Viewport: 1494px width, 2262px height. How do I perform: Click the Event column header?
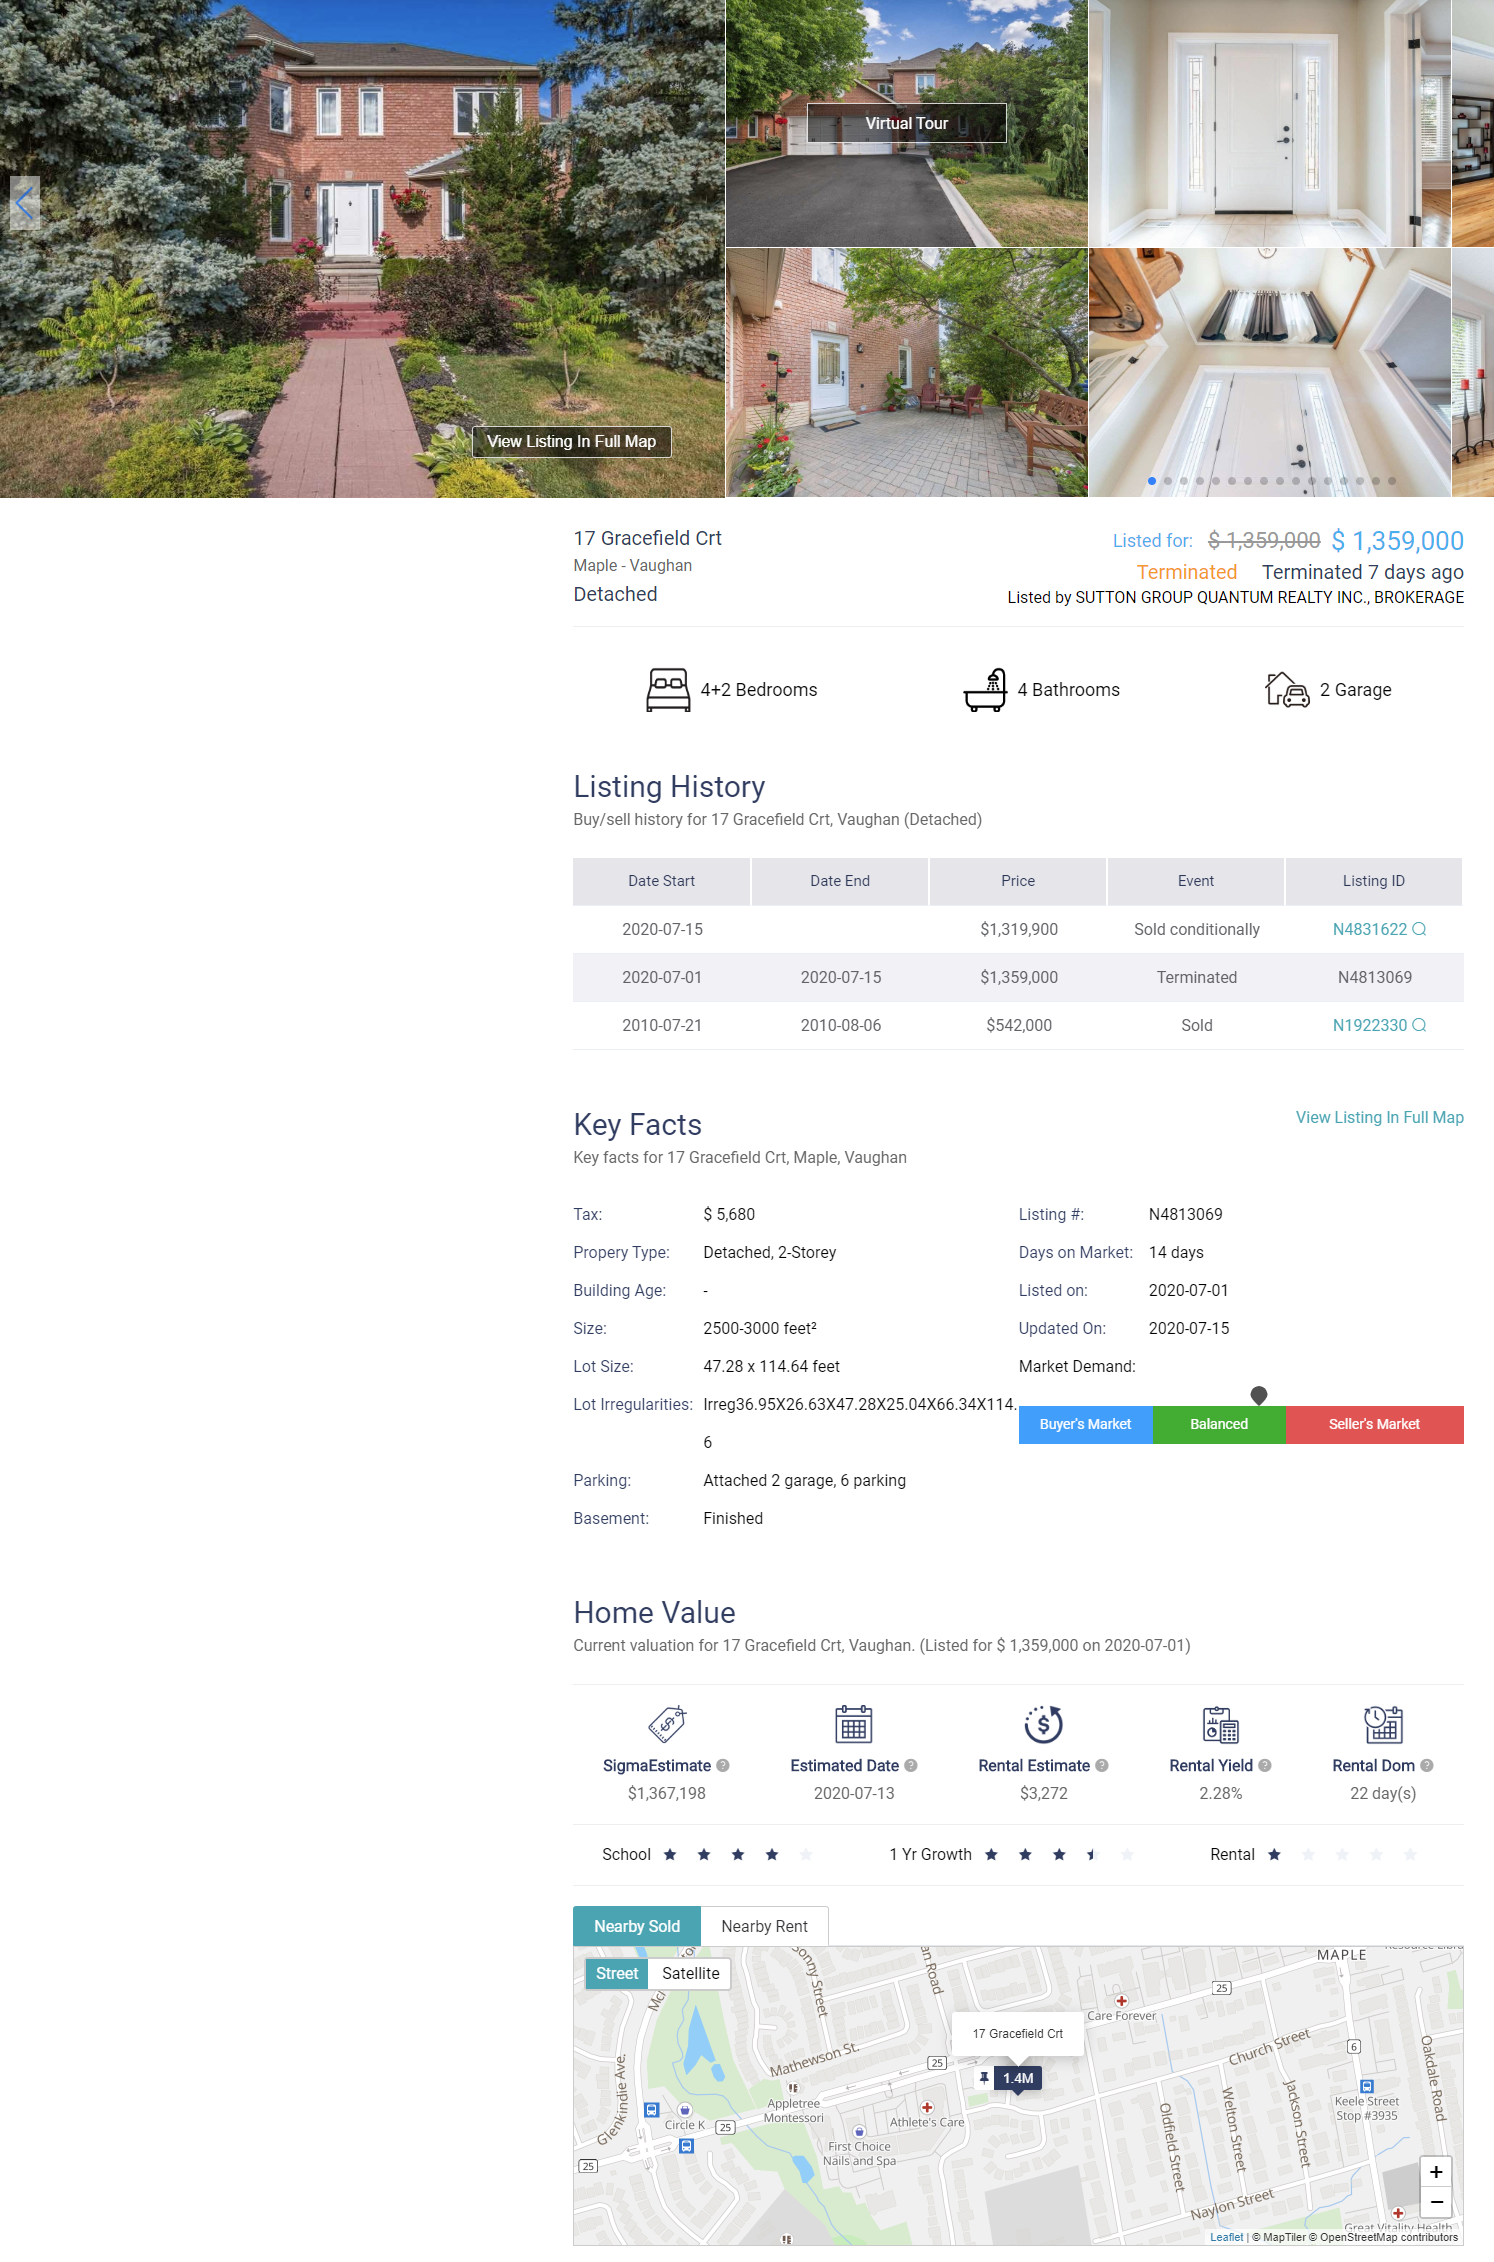1196,881
